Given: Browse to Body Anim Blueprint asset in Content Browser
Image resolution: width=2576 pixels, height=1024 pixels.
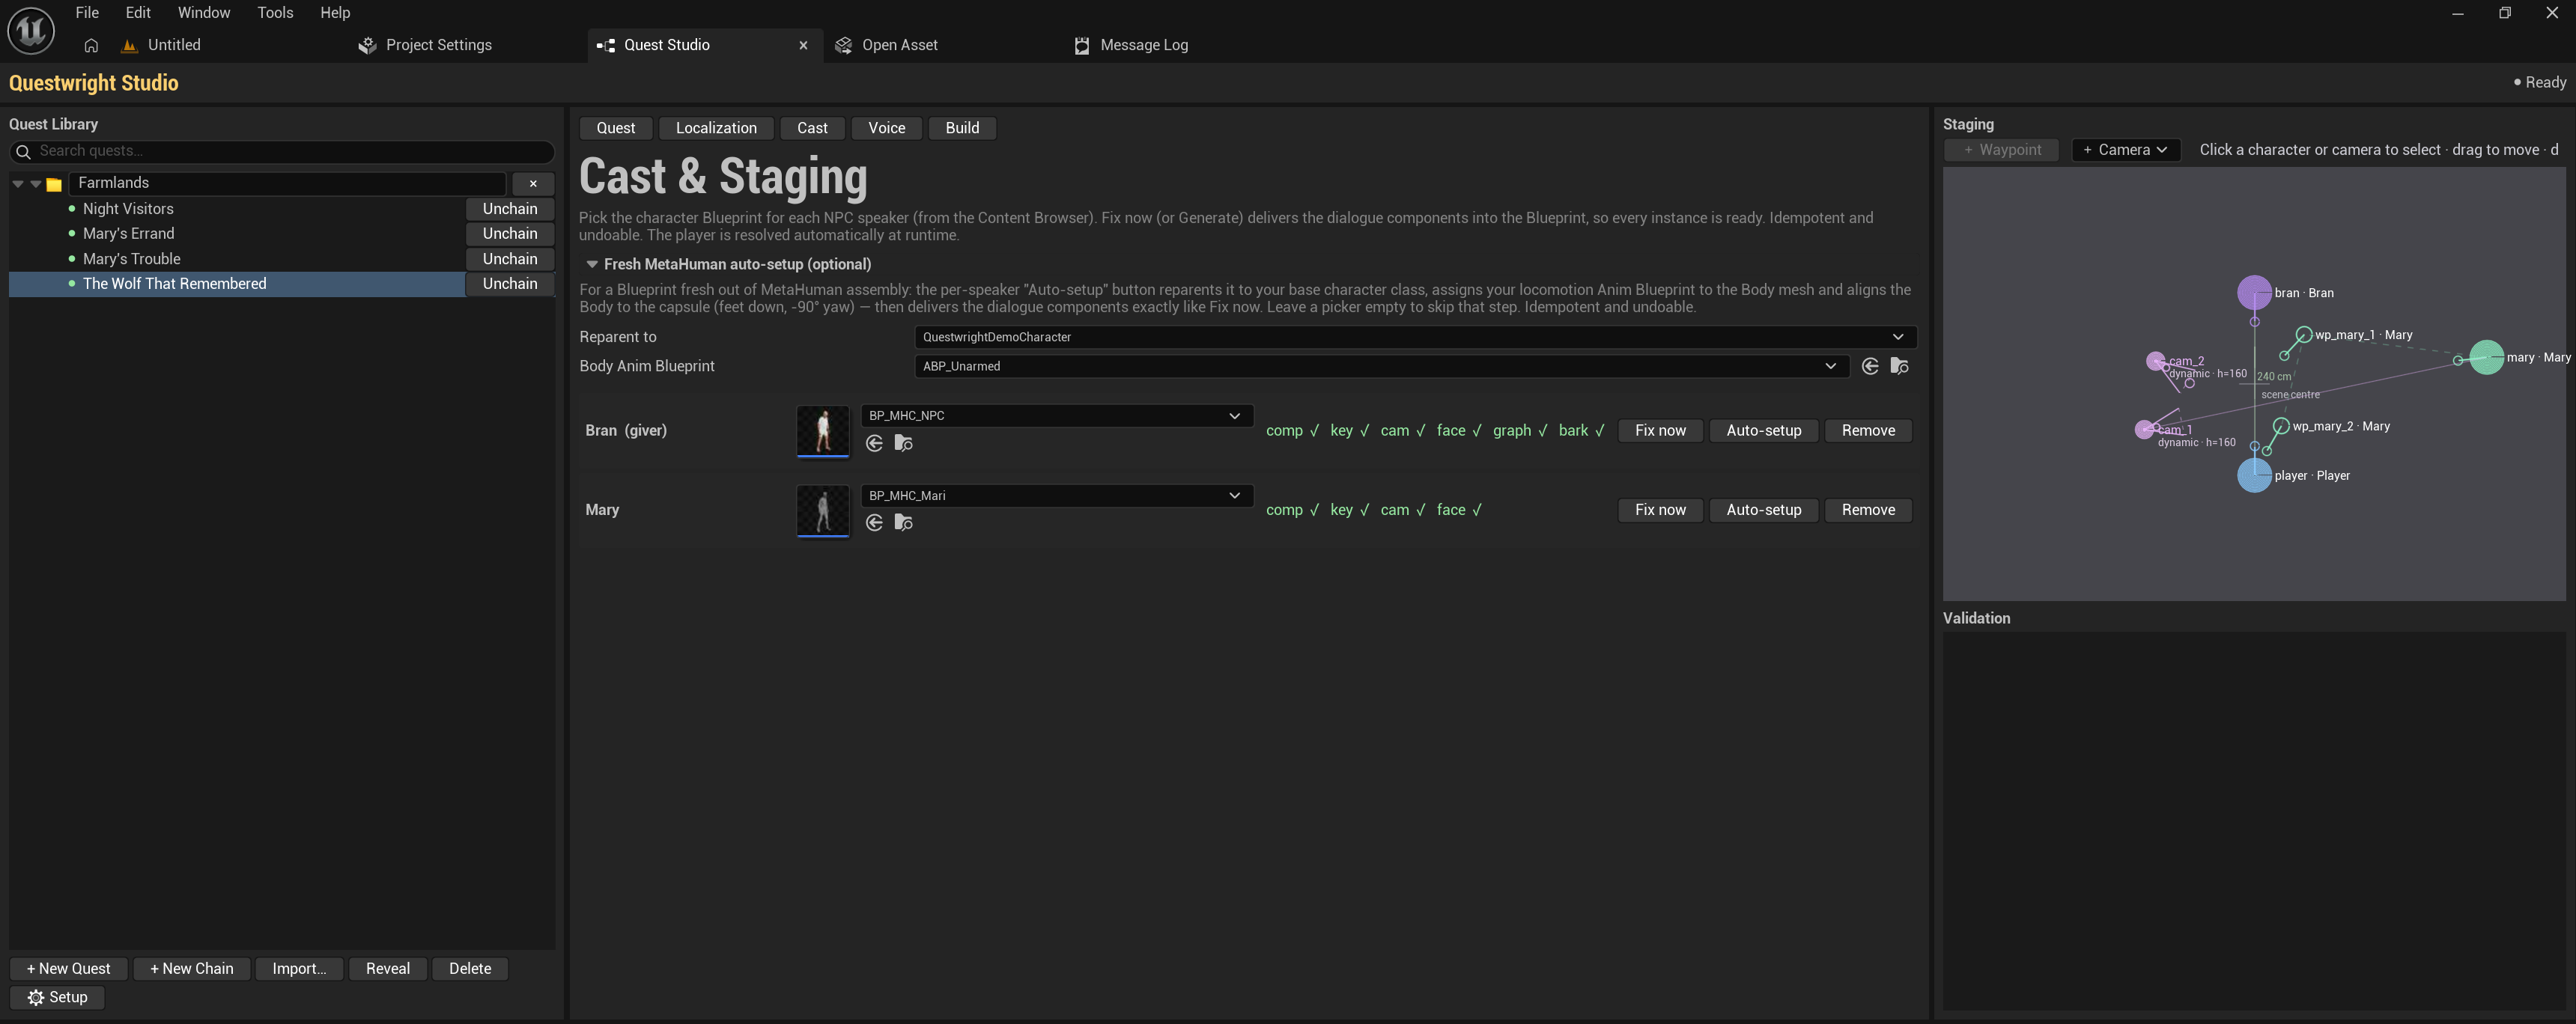Looking at the screenshot, I should (1899, 366).
